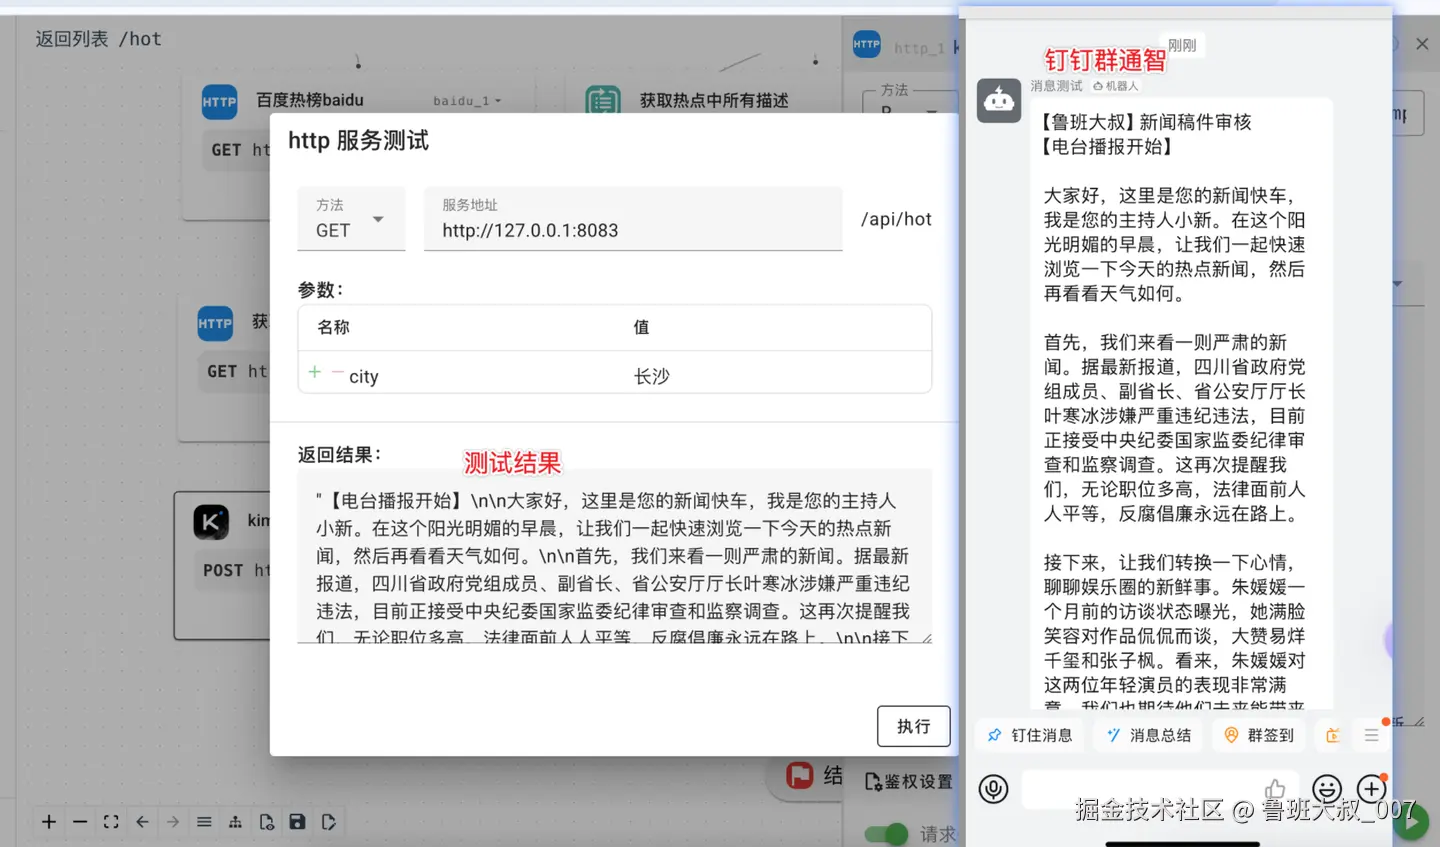Tap the voice microphone icon in chat
The image size is (1440, 847).
point(994,789)
